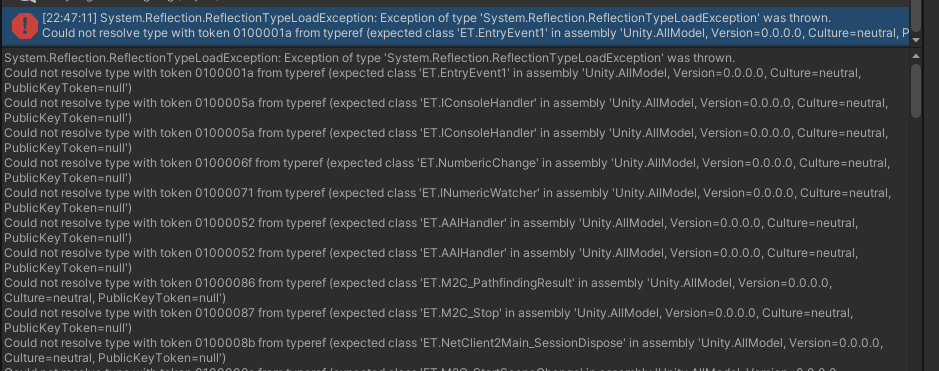The image size is (939, 371).
Task: Click the second 'ET.AAIHandler' token 01000052 line
Action: [431, 260]
